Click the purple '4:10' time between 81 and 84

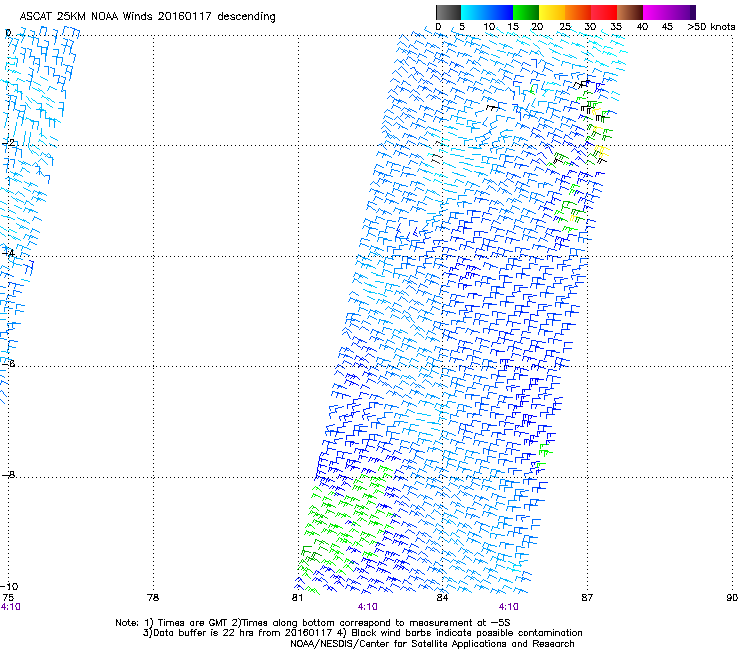click(x=367, y=607)
